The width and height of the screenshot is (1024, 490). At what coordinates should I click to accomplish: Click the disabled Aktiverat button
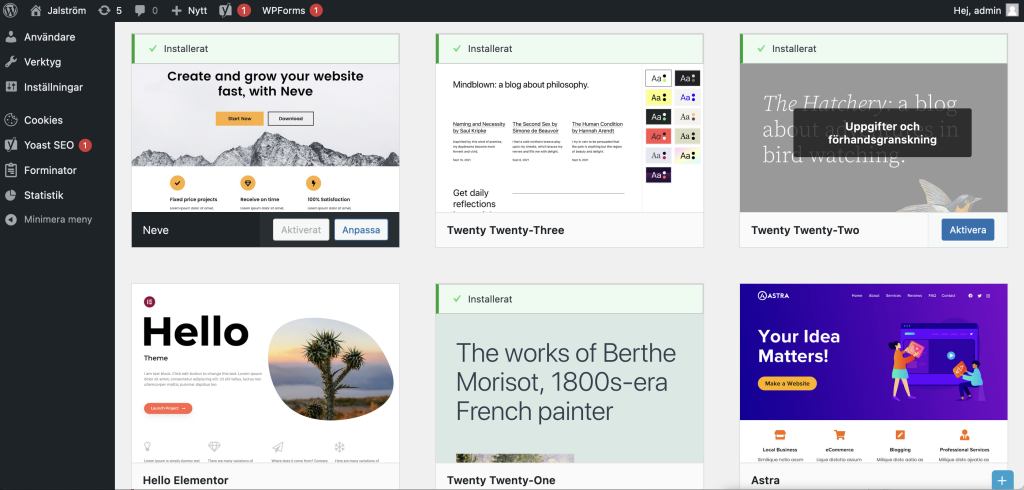pyautogui.click(x=301, y=230)
